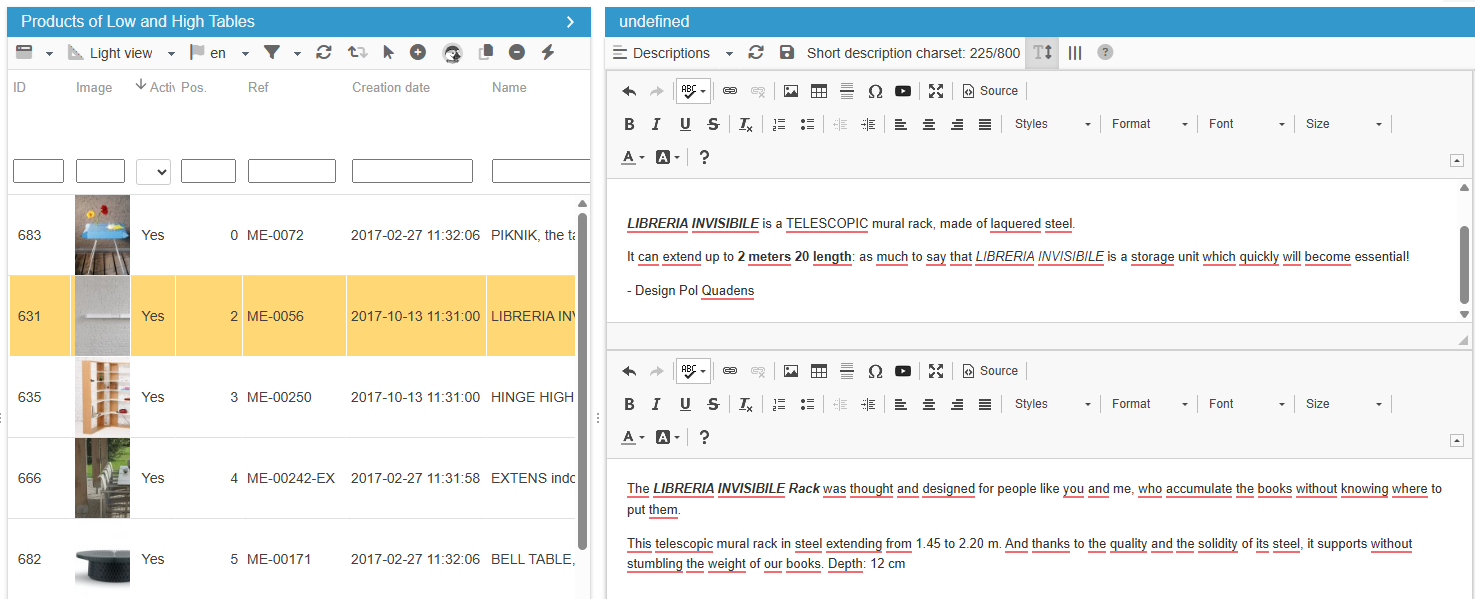Remove formatting in short description editor
The image size is (1475, 599).
click(x=746, y=125)
